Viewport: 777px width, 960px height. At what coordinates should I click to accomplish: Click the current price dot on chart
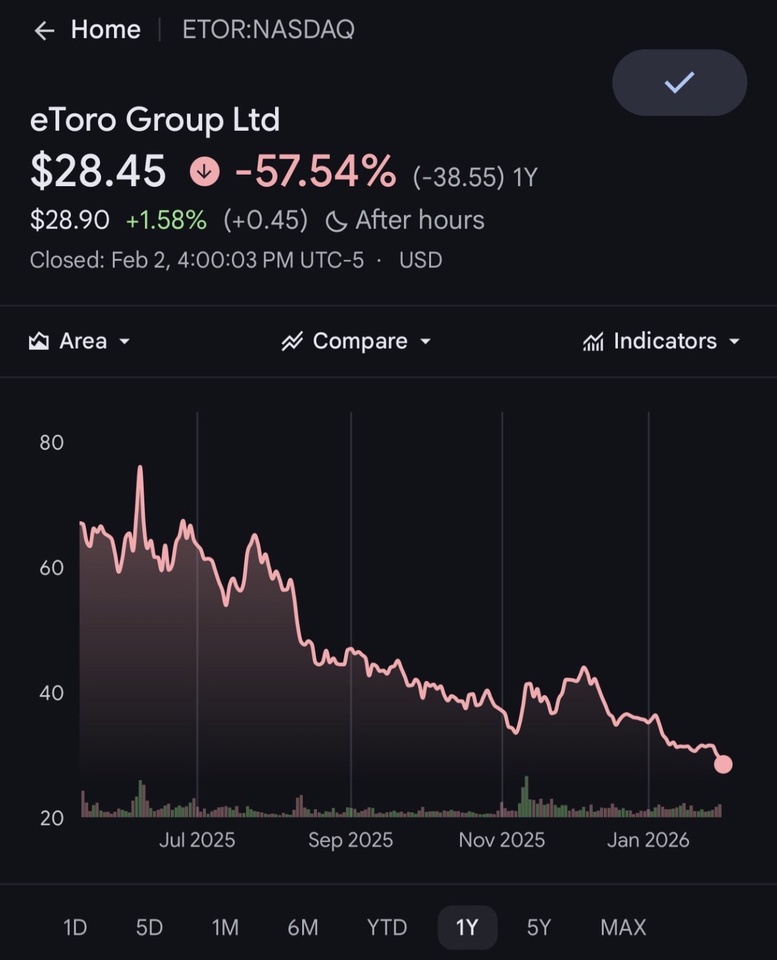click(723, 764)
